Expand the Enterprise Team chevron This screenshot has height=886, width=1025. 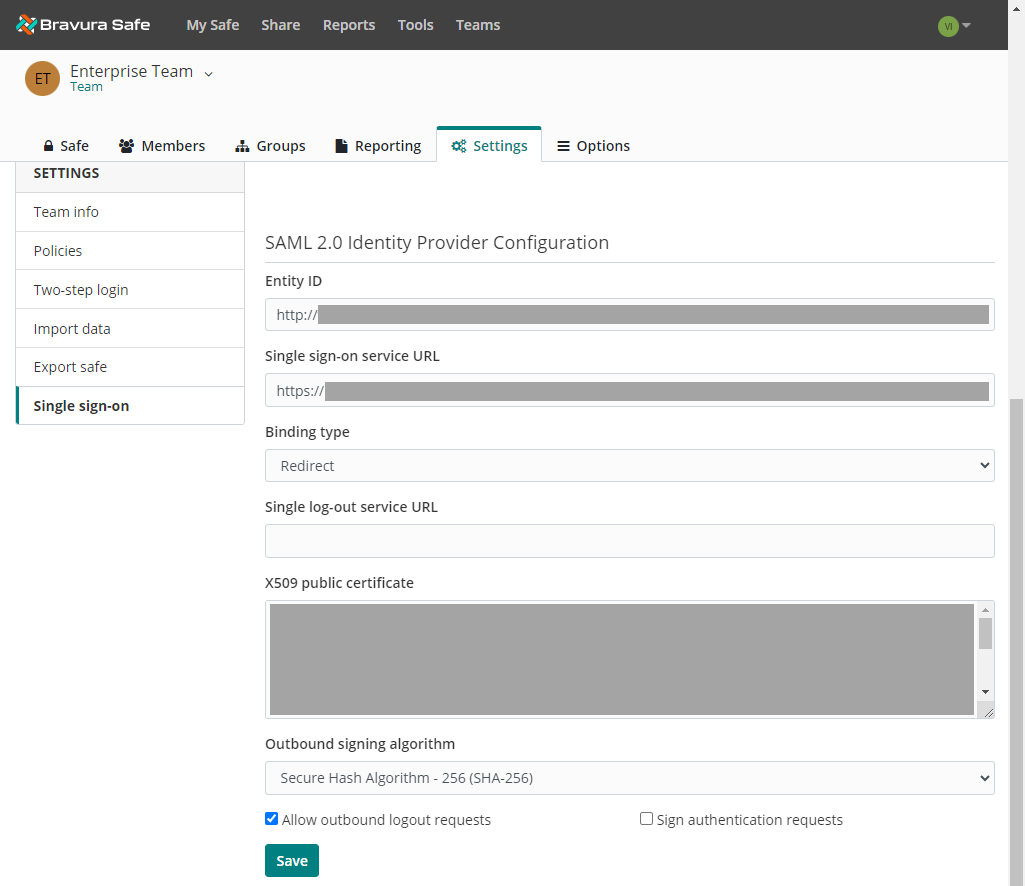208,73
